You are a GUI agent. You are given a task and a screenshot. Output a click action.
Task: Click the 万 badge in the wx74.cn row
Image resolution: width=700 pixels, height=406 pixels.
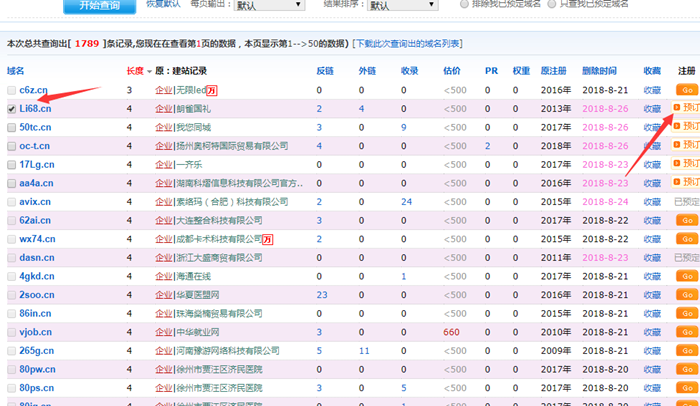click(267, 239)
